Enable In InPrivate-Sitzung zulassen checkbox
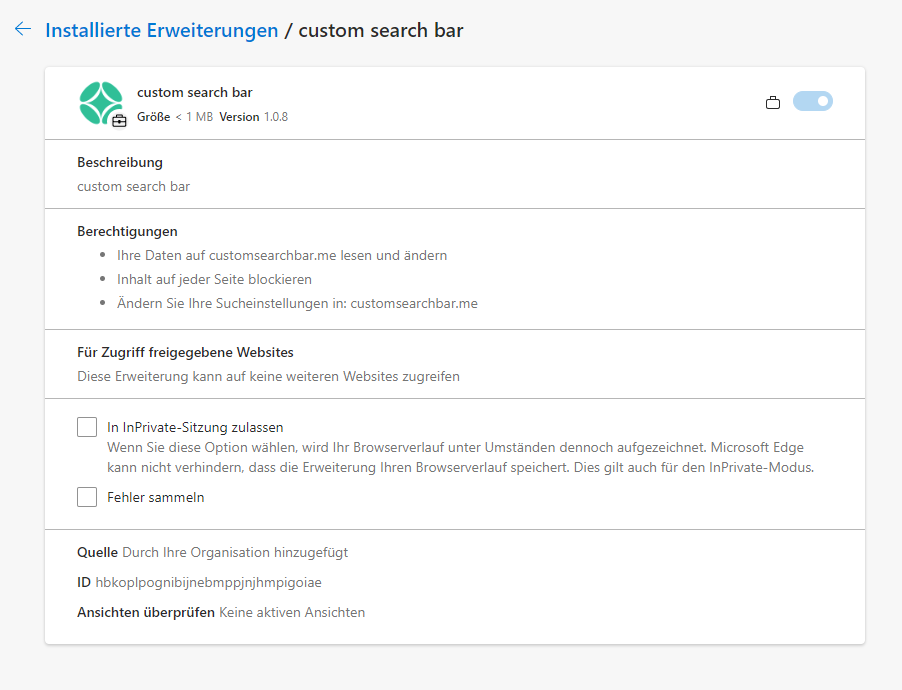 coord(87,427)
